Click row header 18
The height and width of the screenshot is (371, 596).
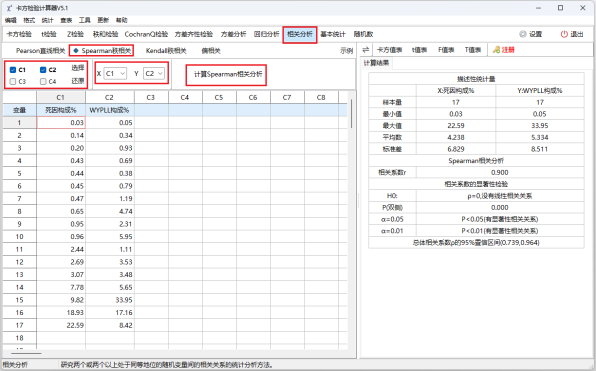click(19, 338)
